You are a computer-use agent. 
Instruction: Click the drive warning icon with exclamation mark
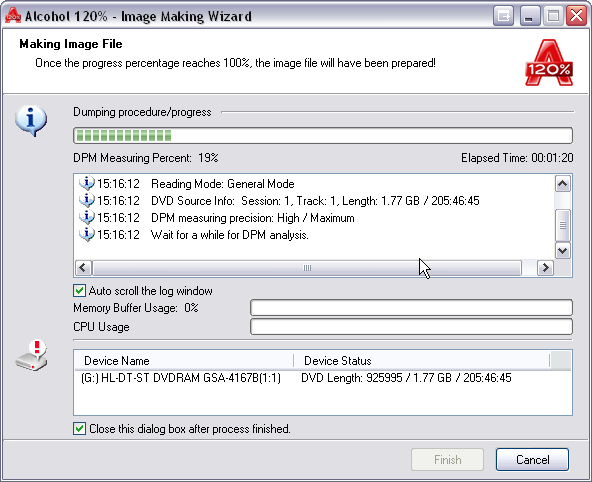click(x=32, y=356)
